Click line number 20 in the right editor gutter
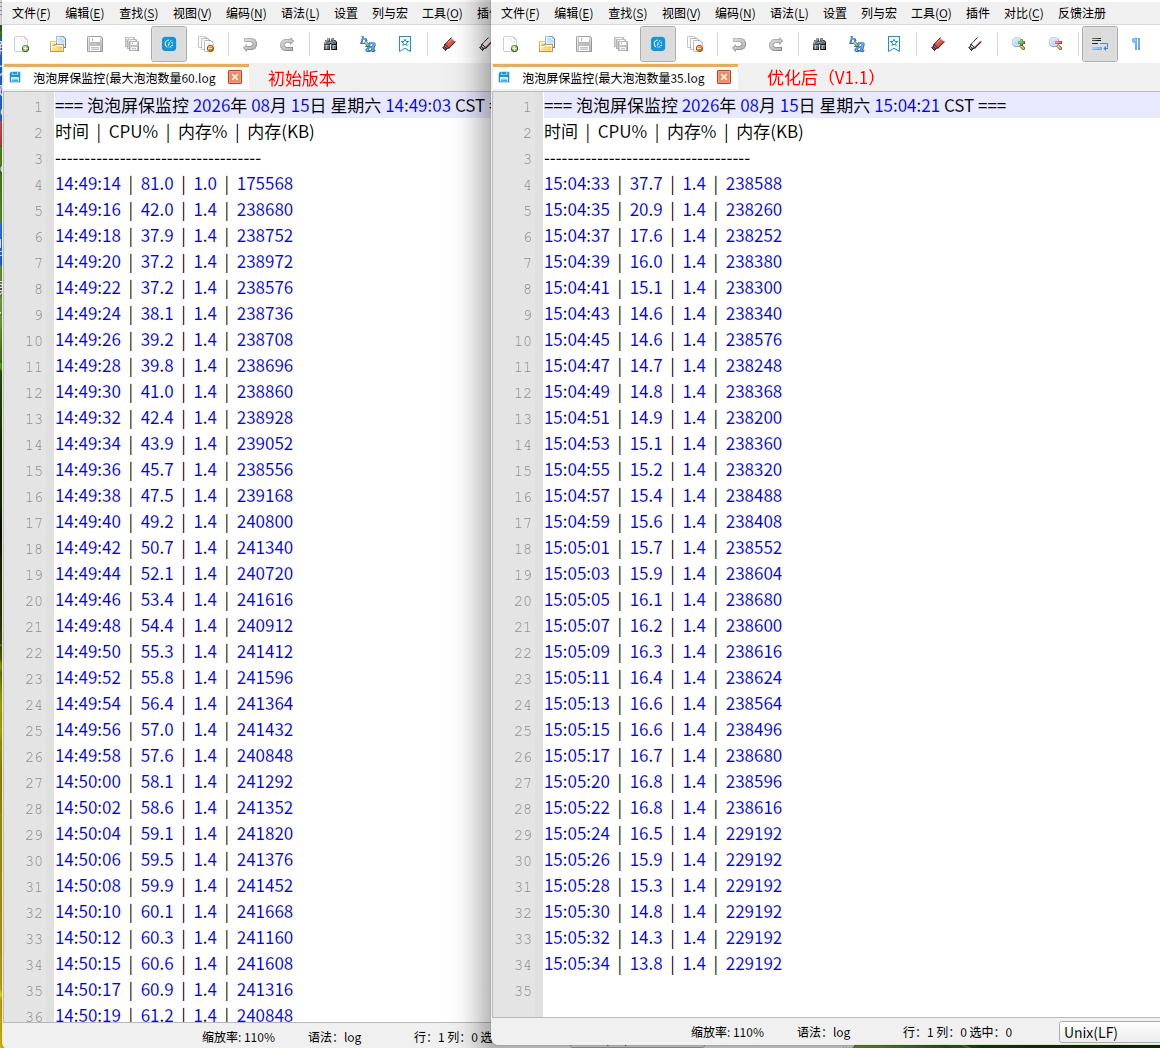 coord(522,601)
